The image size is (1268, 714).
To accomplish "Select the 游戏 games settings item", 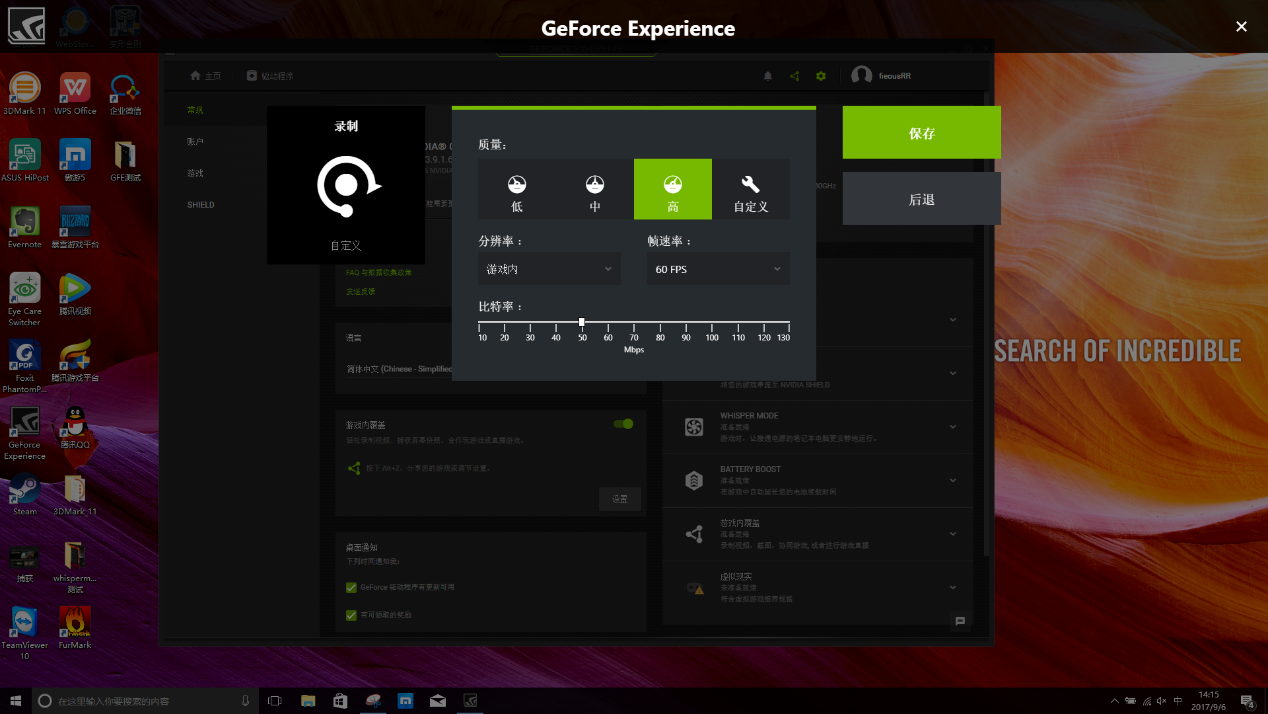I will 195,173.
